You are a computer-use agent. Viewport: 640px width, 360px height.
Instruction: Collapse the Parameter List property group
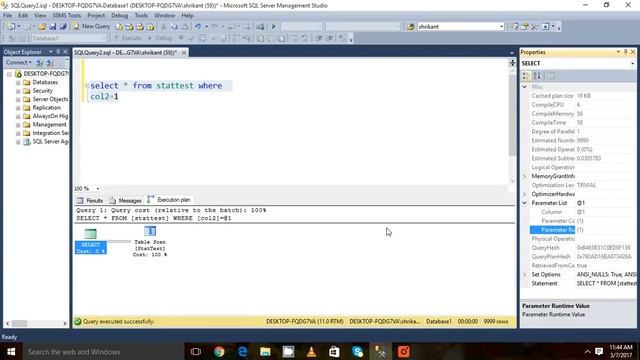click(525, 203)
